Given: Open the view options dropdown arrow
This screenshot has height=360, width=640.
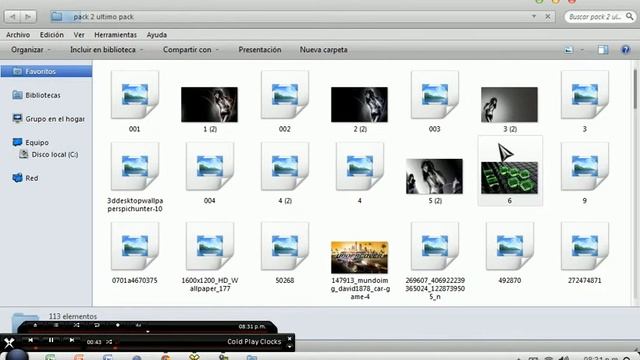Looking at the screenshot, I should pos(582,50).
